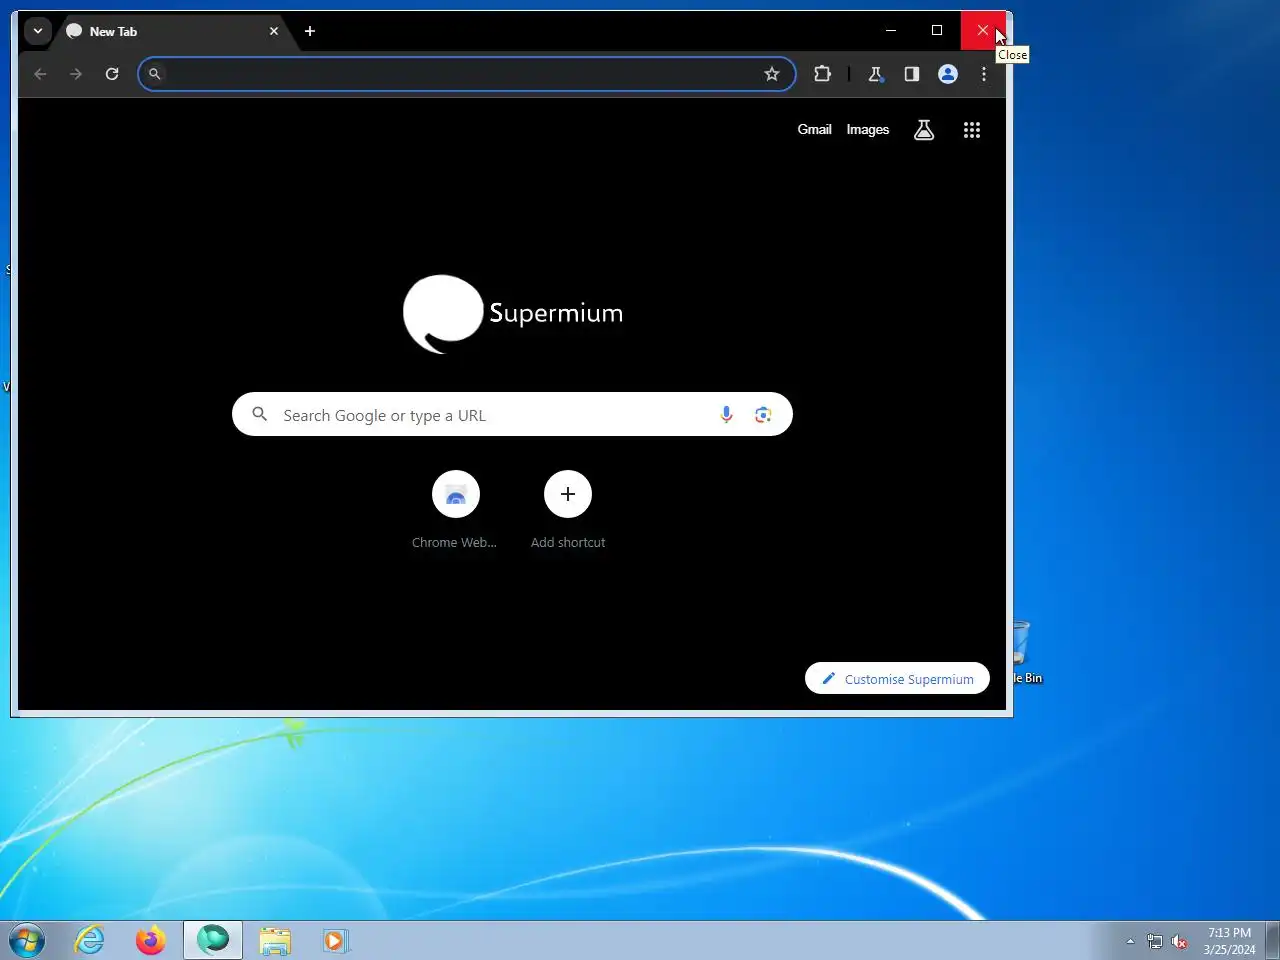This screenshot has height=960, width=1280.
Task: Select the New Tab tab
Action: click(x=170, y=31)
